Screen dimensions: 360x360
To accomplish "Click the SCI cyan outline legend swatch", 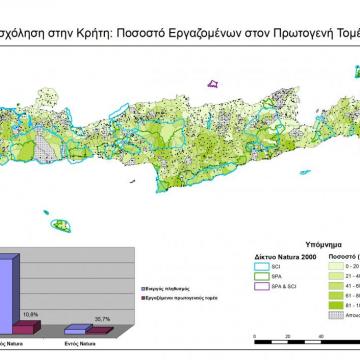I will [x=261, y=267].
